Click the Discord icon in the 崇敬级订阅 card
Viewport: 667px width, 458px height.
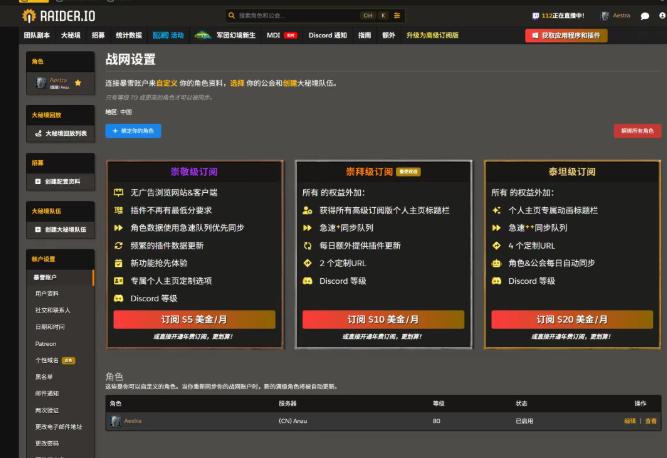pos(119,297)
